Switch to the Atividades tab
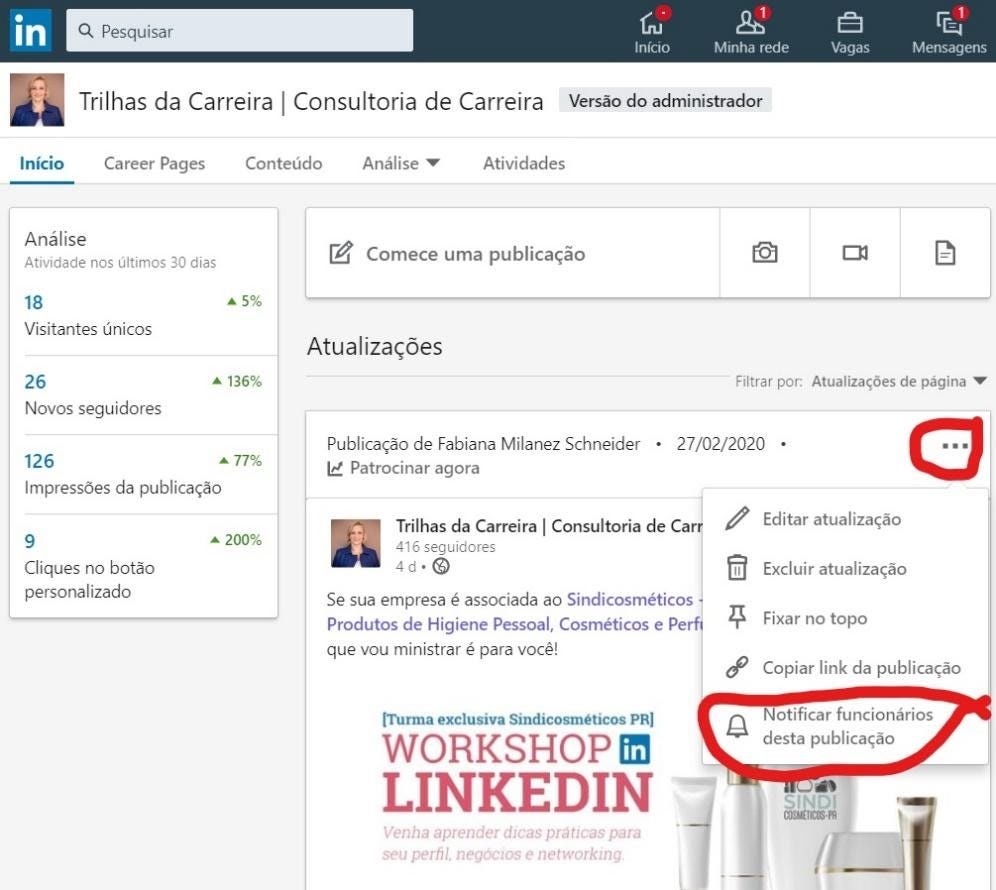Screen dimensions: 996x890 click(x=523, y=163)
